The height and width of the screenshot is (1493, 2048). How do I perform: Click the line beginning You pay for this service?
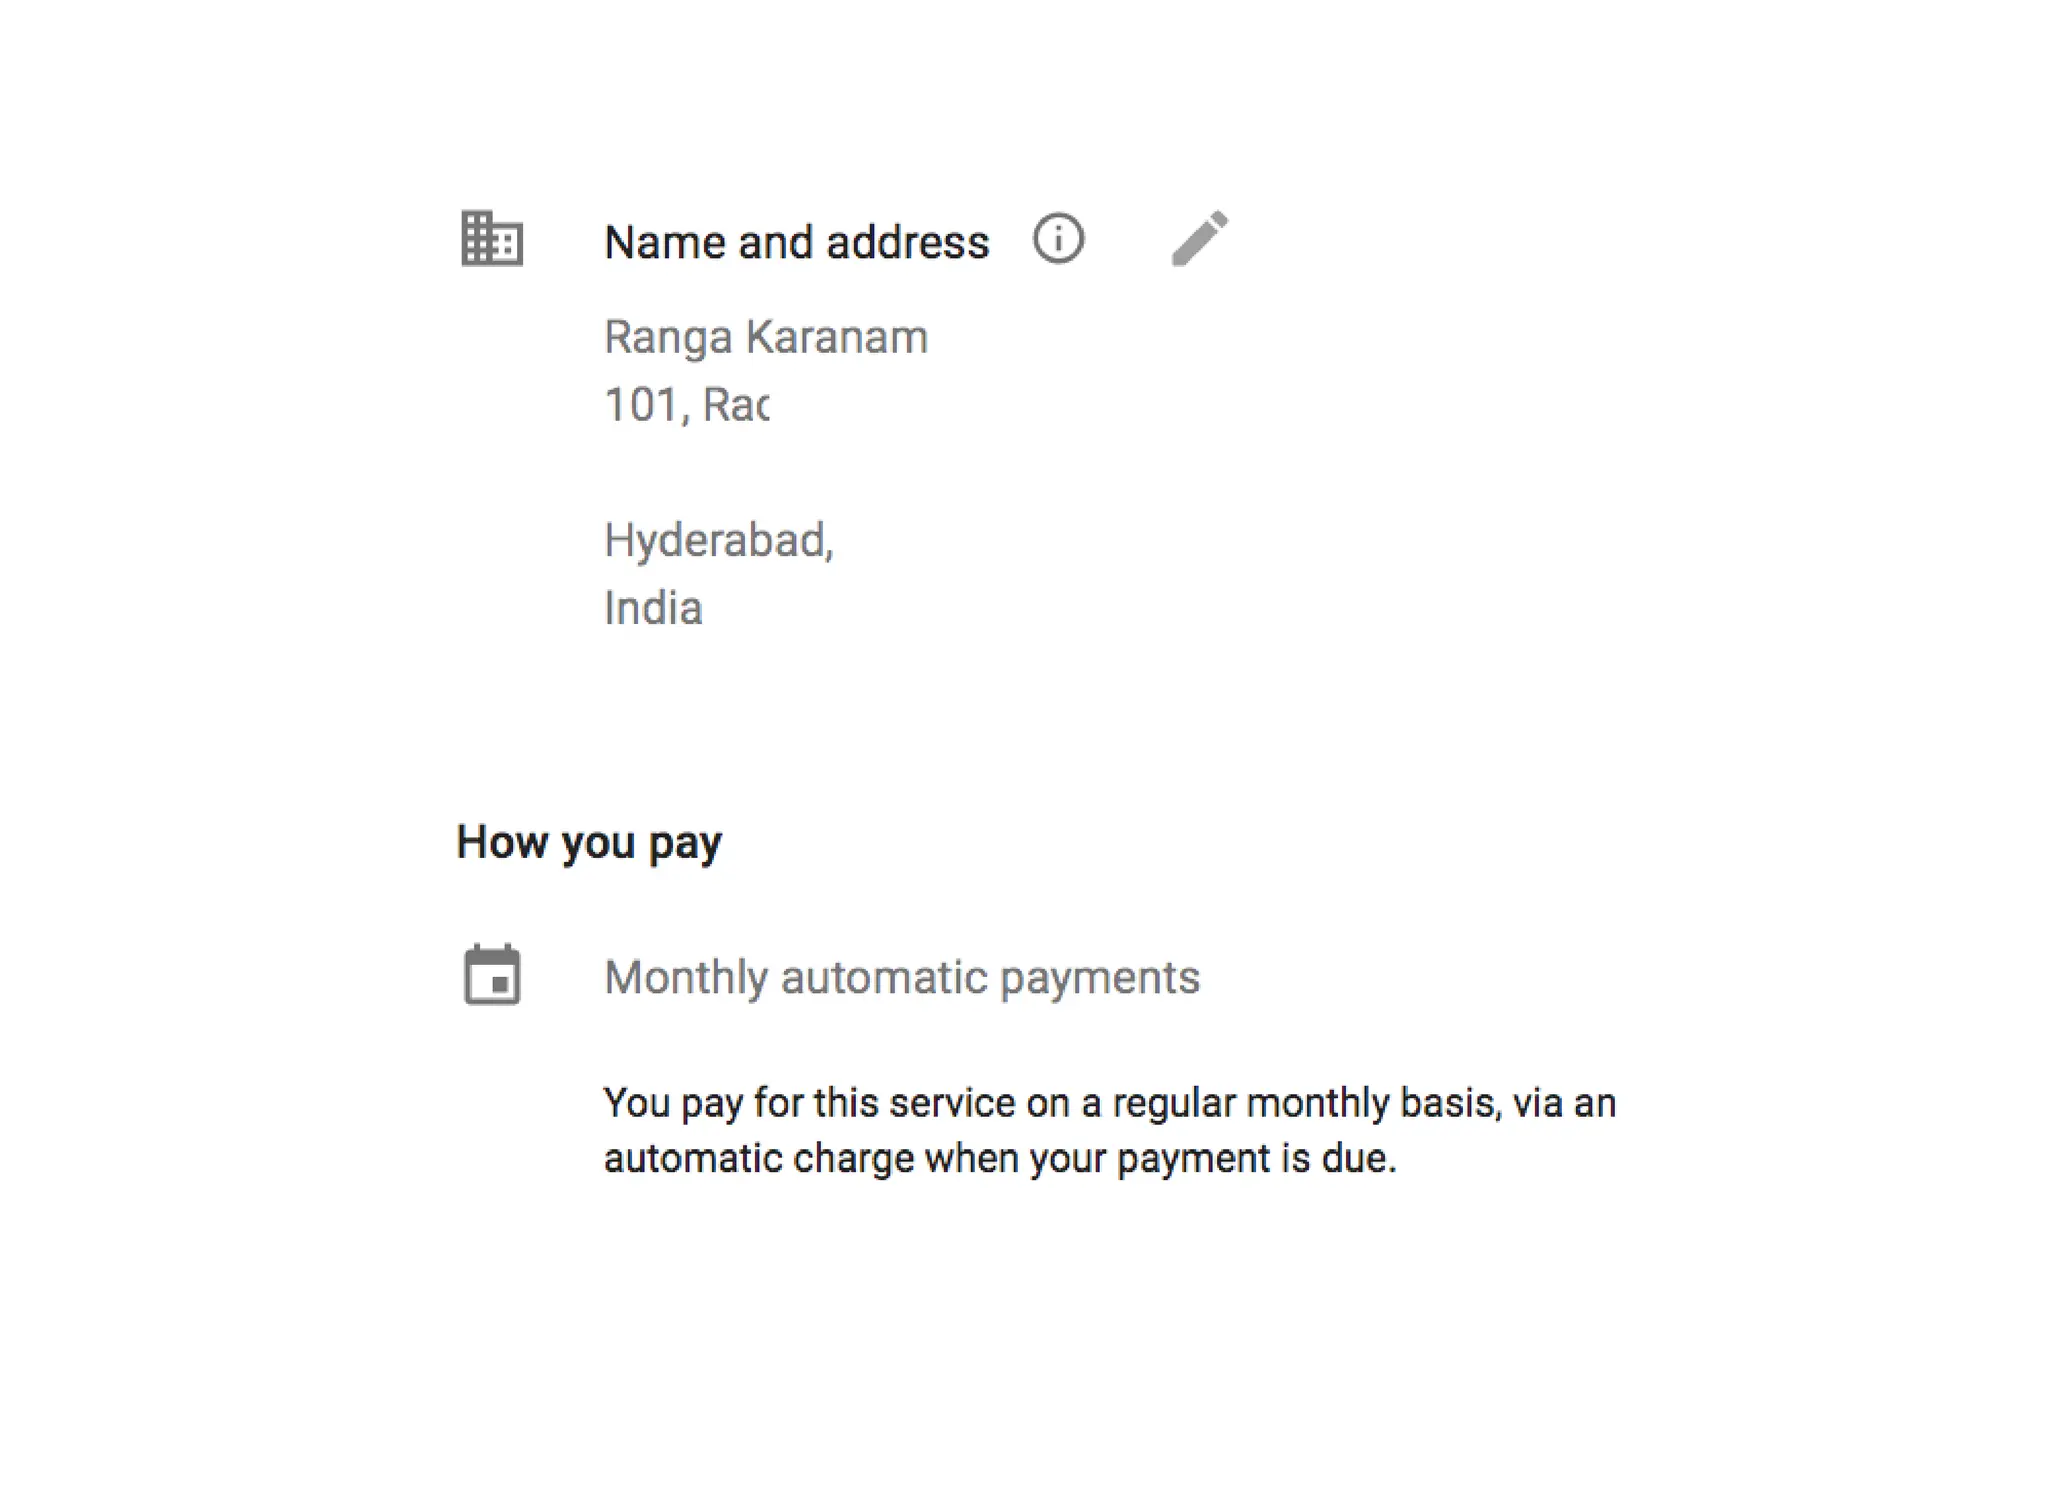point(1108,1104)
